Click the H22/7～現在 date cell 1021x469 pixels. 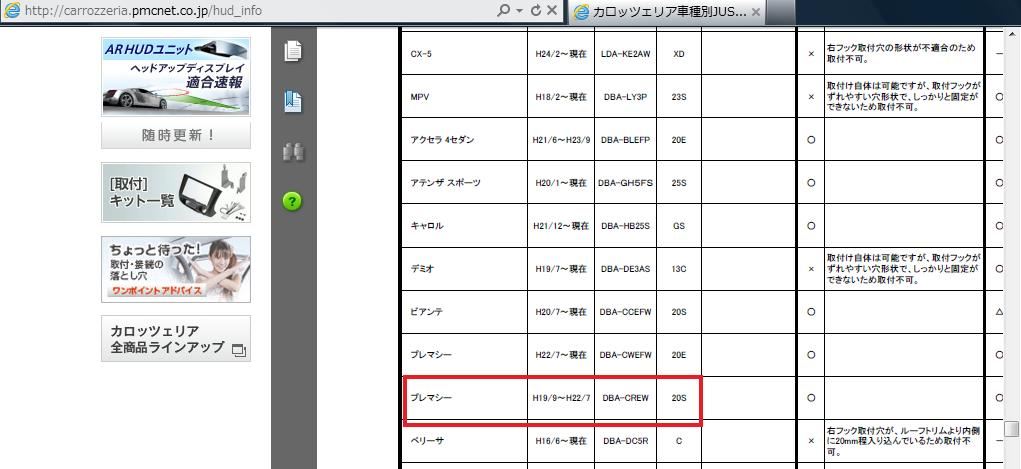pyautogui.click(x=561, y=354)
